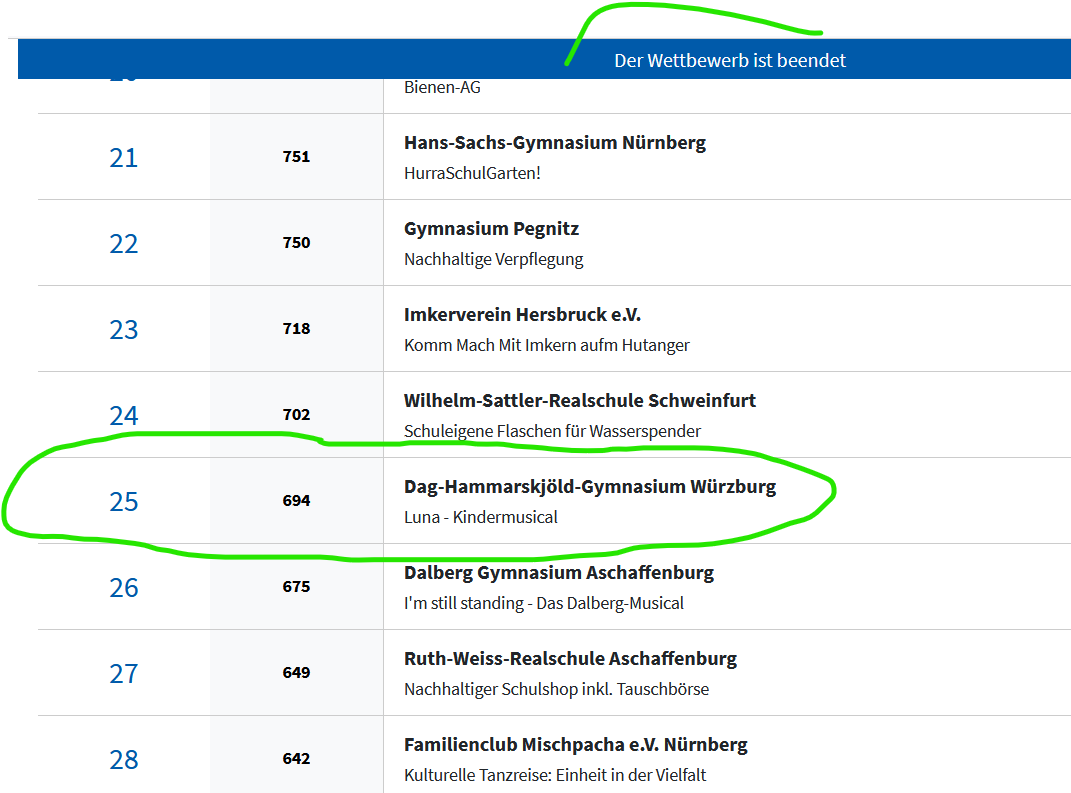
Task: Open 'Kulturelle Tanzreise: Einheit in der Vielfalt'
Action: 557,775
